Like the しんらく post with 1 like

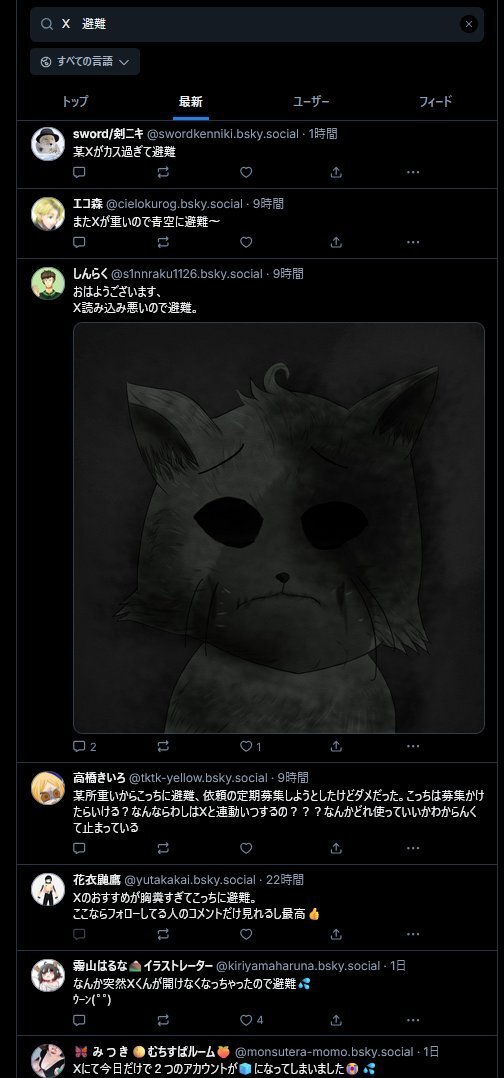click(250, 747)
